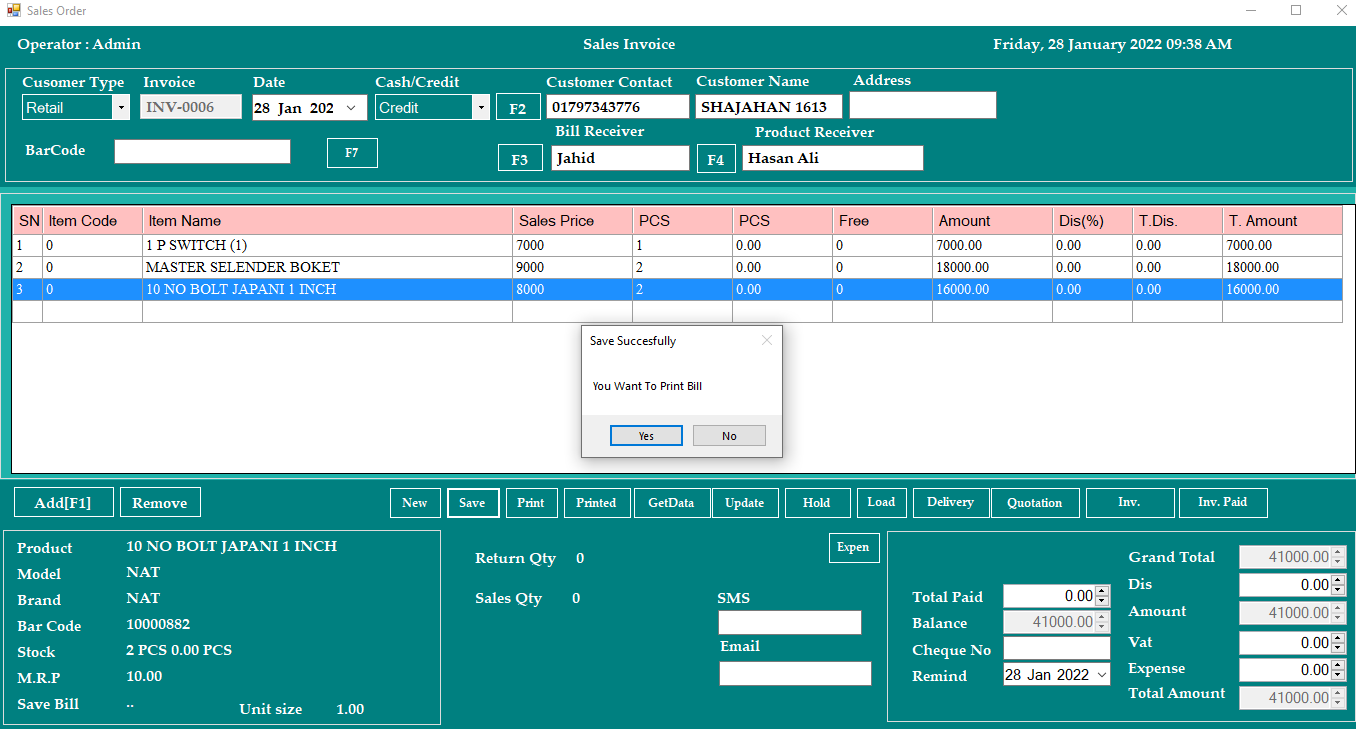Open the Remind date dropdown
Image resolution: width=1356 pixels, height=729 pixels.
[1102, 675]
